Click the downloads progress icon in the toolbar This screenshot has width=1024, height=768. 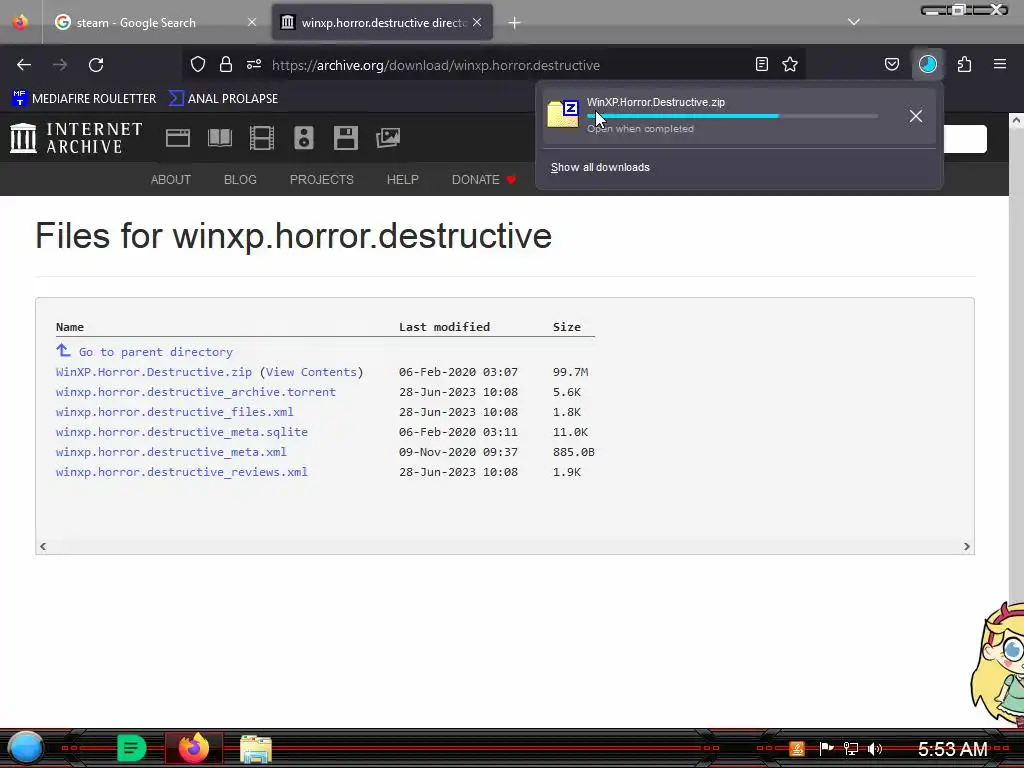tap(928, 64)
